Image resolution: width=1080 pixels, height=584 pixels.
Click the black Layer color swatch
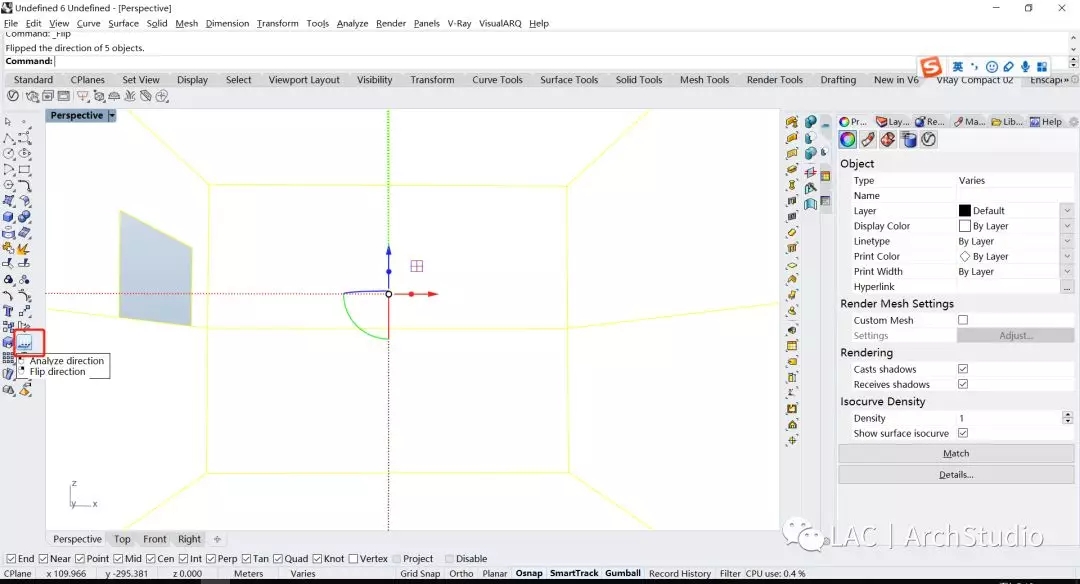coord(964,211)
